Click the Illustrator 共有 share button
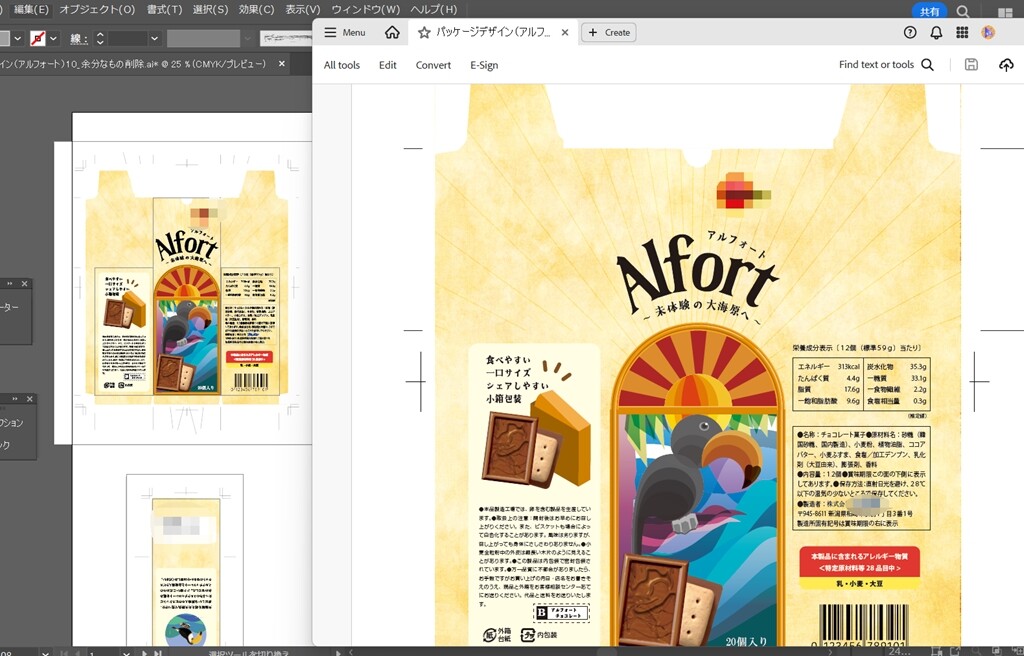This screenshot has width=1024, height=656. pos(929,10)
